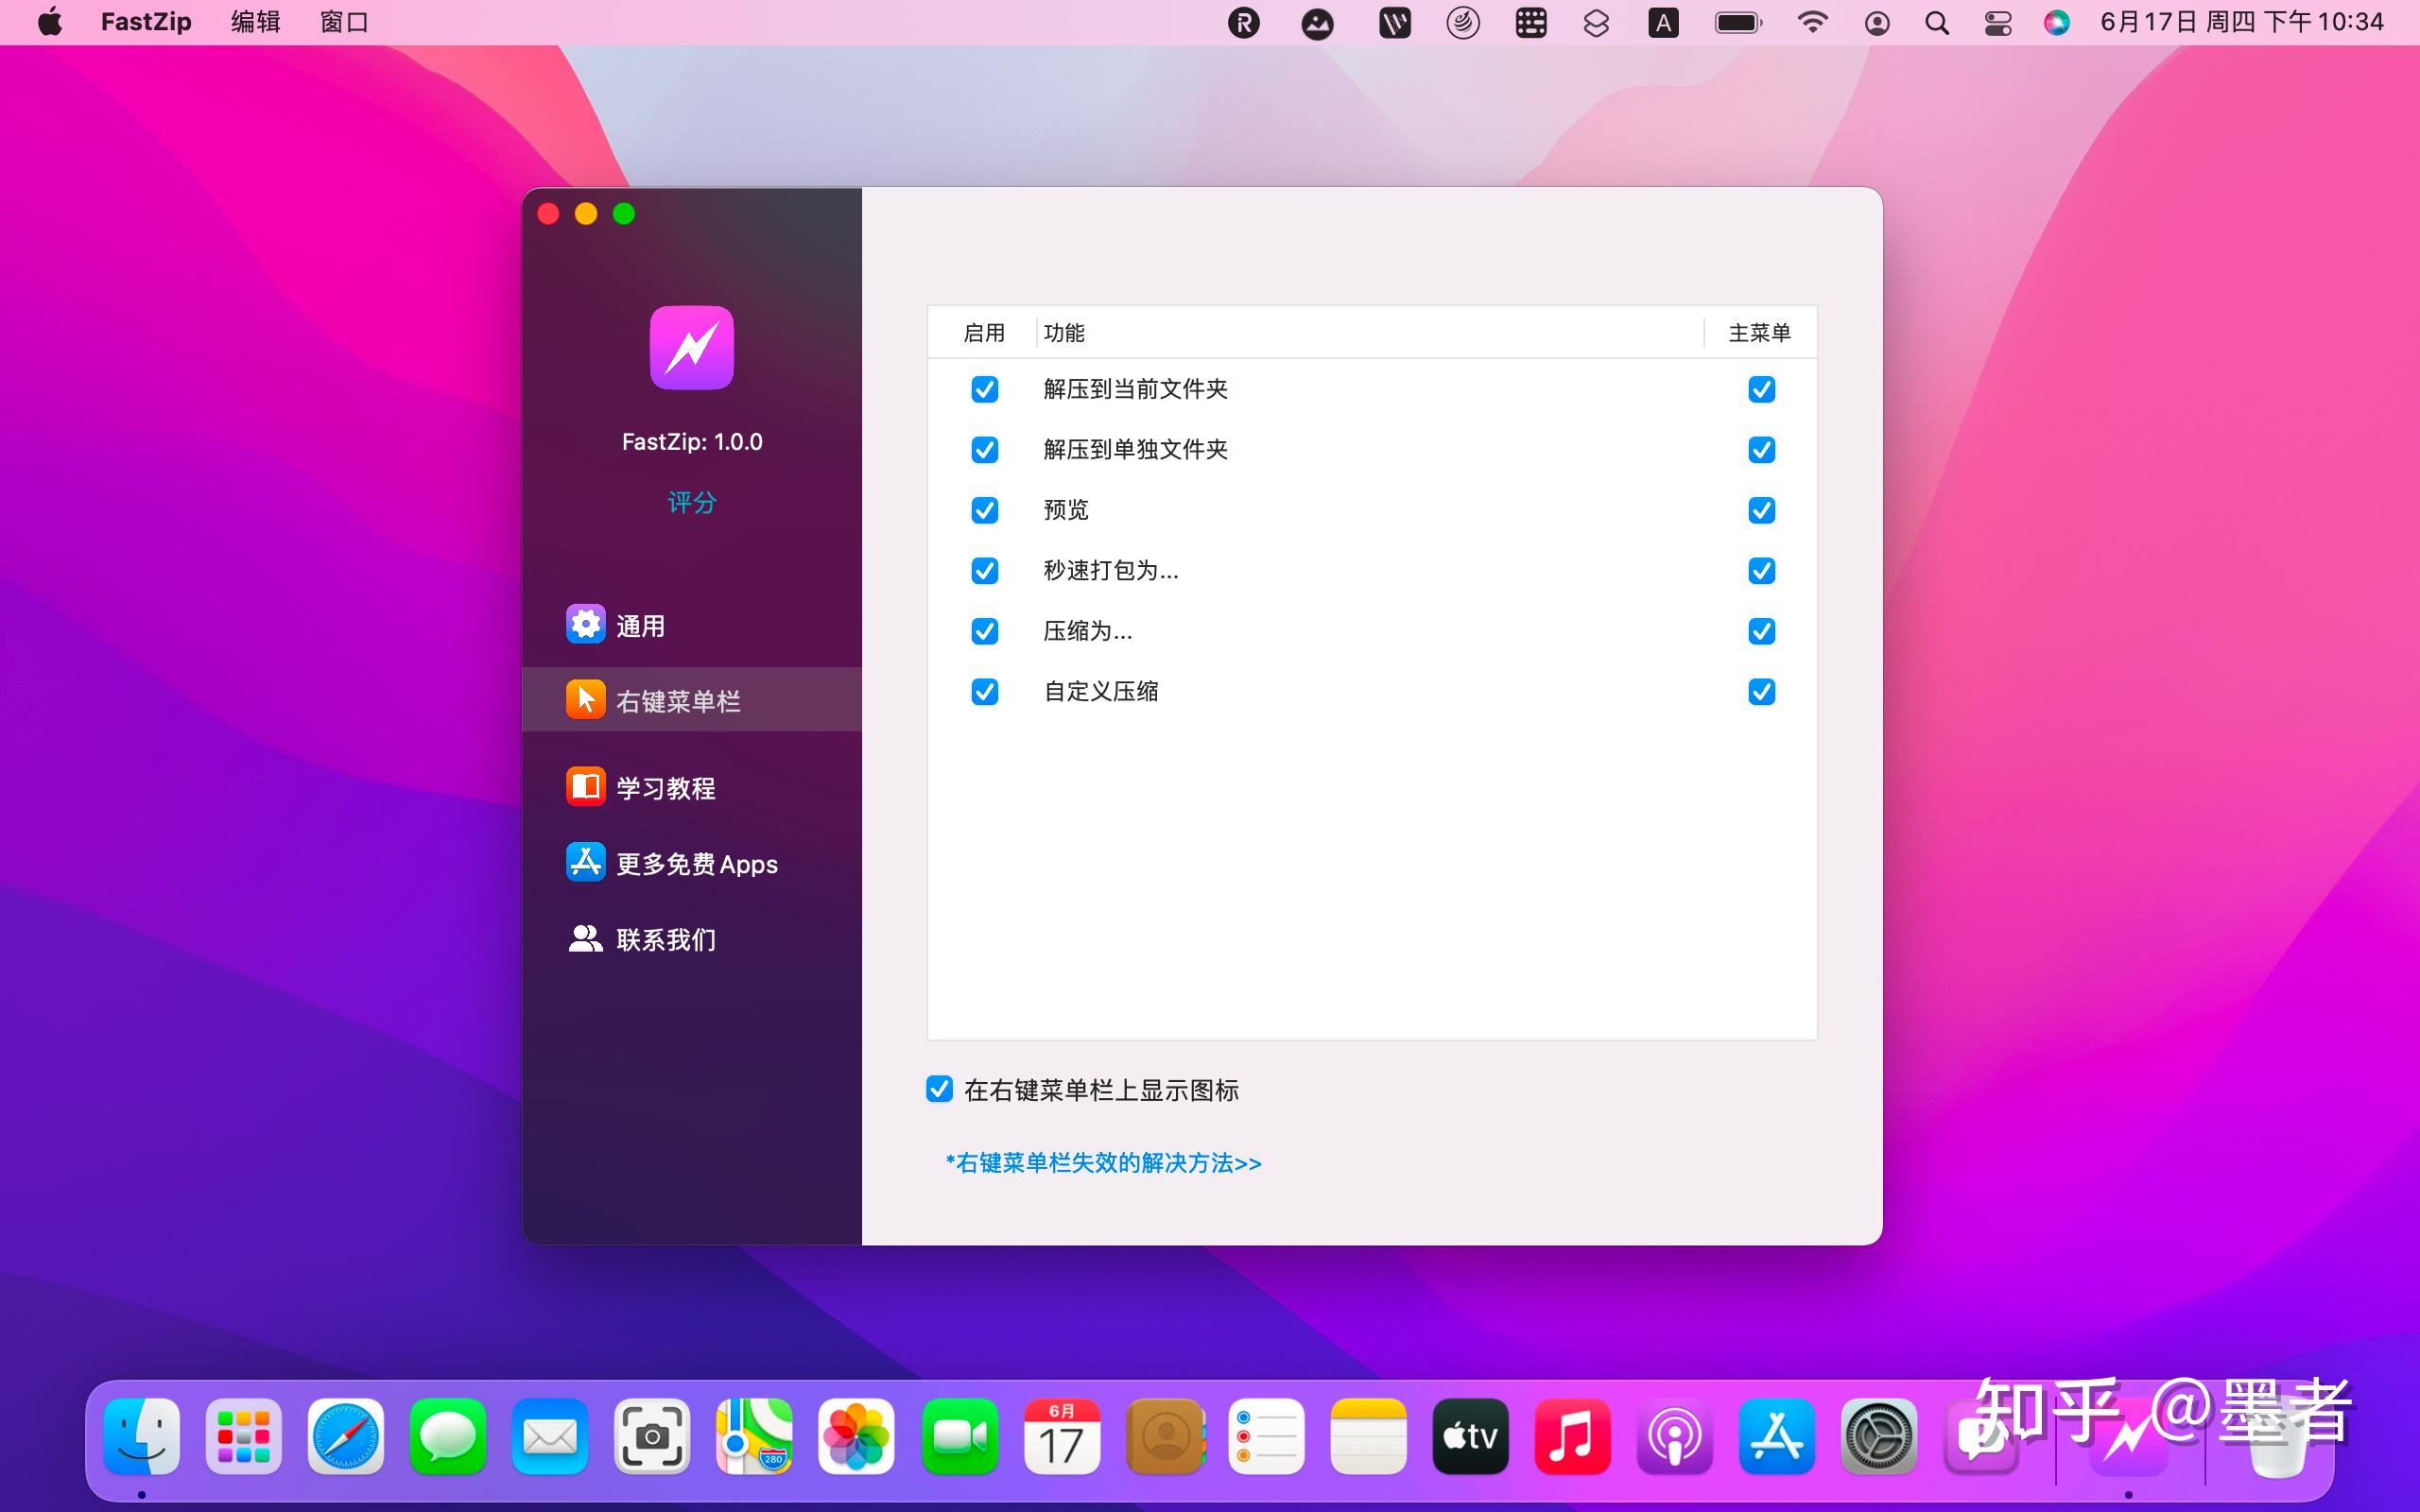The image size is (2420, 1512).
Task: Open the App Store from the Dock
Action: pos(1777,1437)
